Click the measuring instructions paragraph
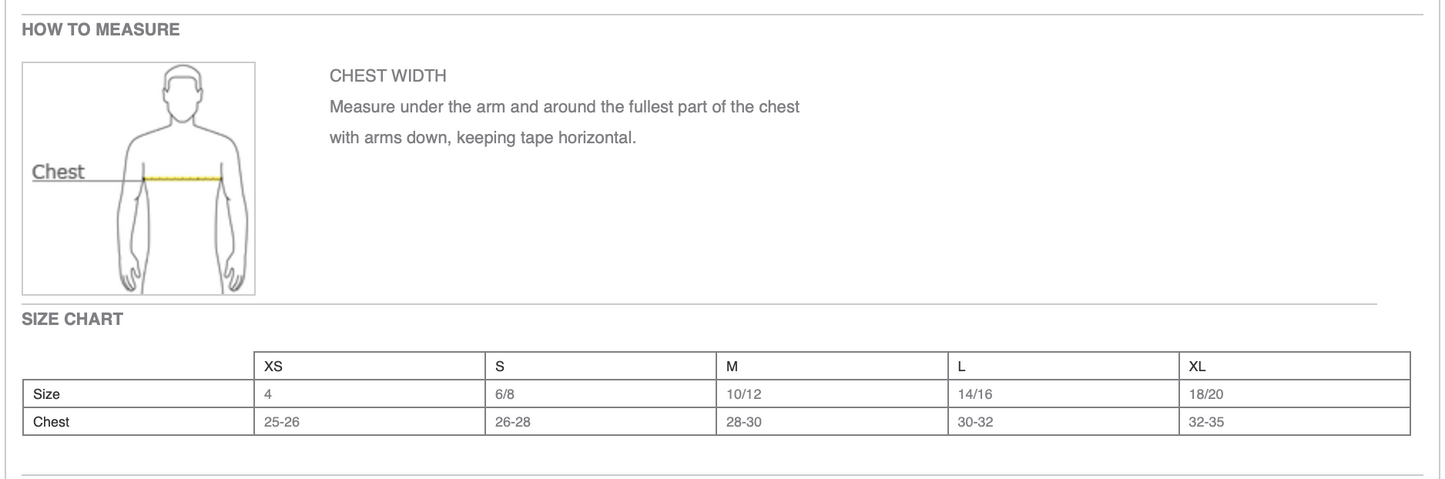The height and width of the screenshot is (479, 1445). click(x=564, y=122)
